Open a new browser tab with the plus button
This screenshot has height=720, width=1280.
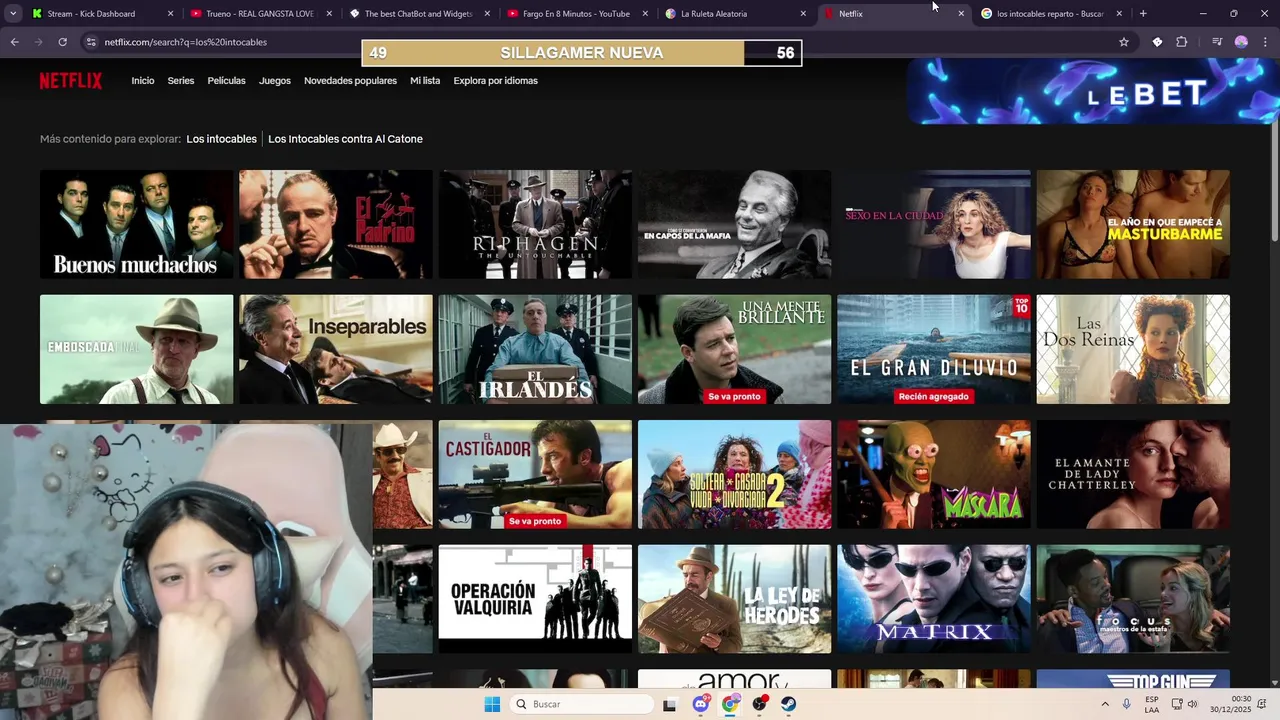pyautogui.click(x=1143, y=14)
